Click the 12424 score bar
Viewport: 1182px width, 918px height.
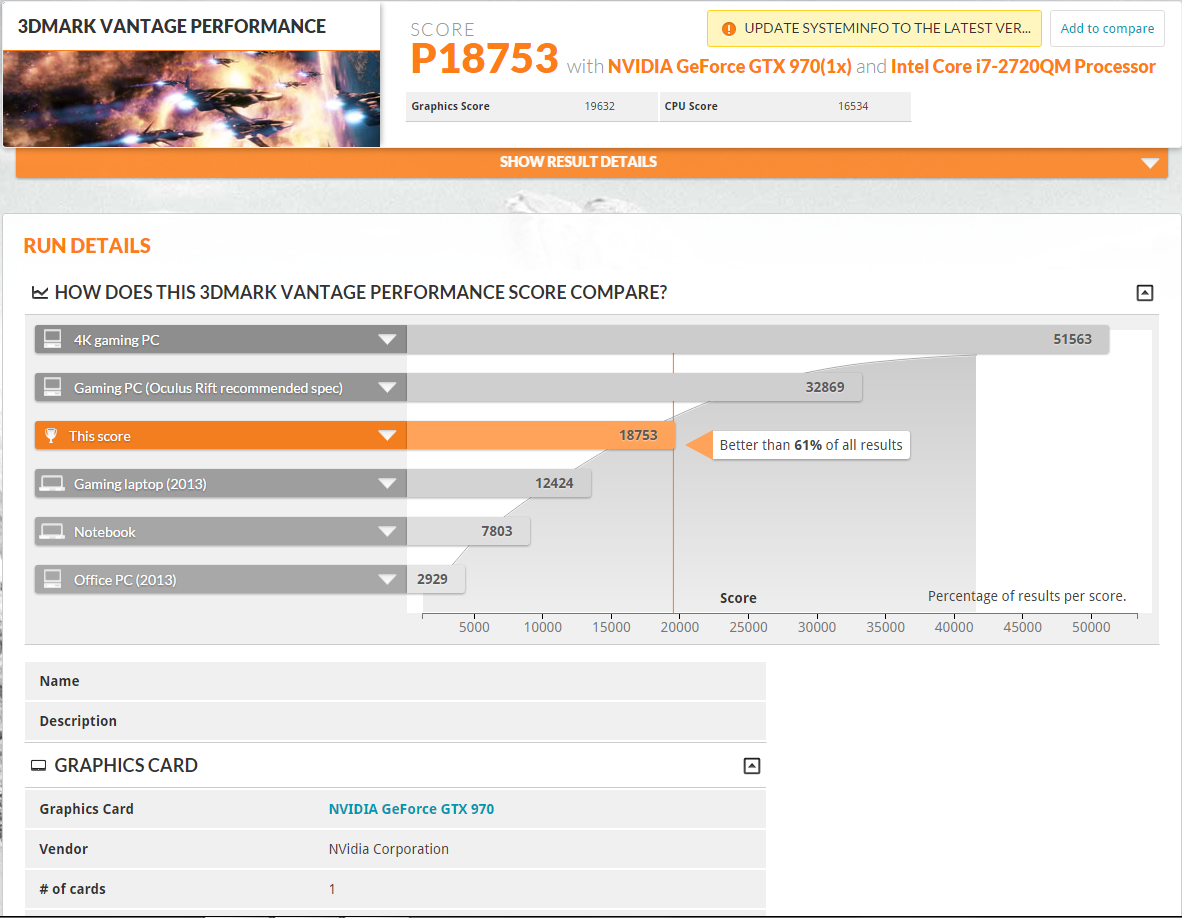(499, 483)
